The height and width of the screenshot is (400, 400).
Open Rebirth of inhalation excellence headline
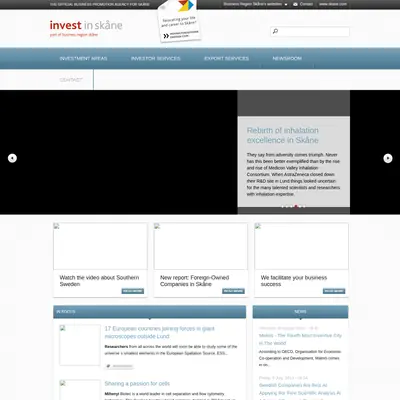tap(283, 135)
